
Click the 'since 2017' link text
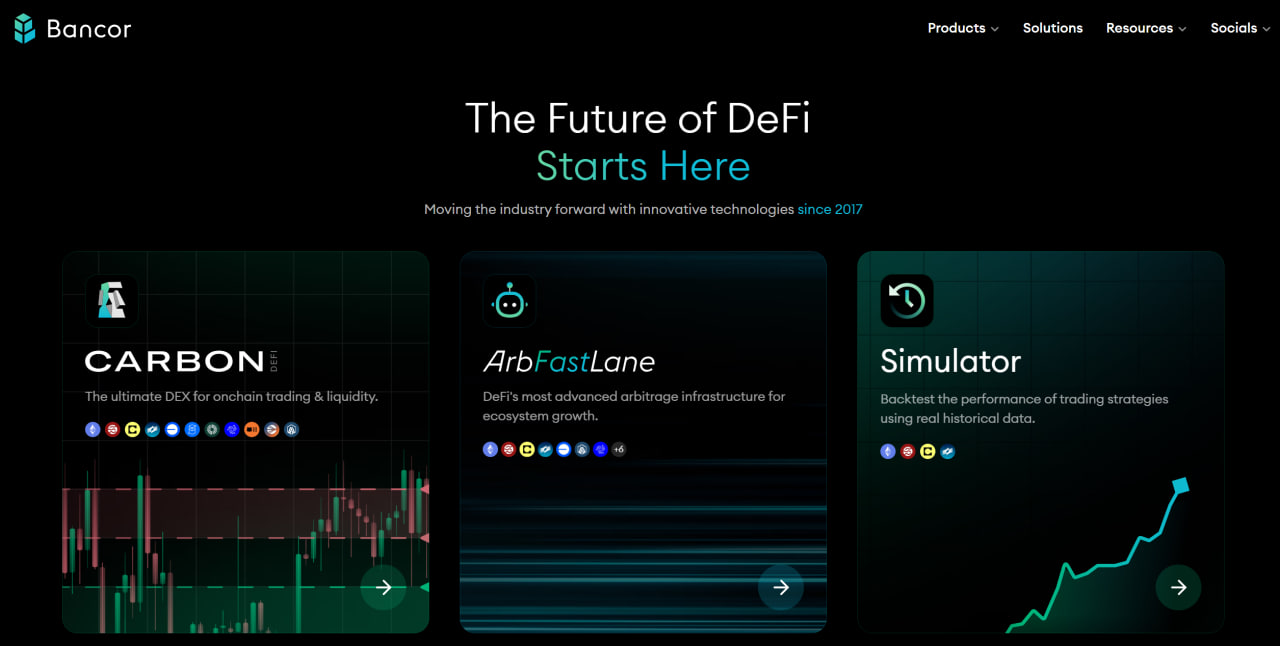point(830,209)
